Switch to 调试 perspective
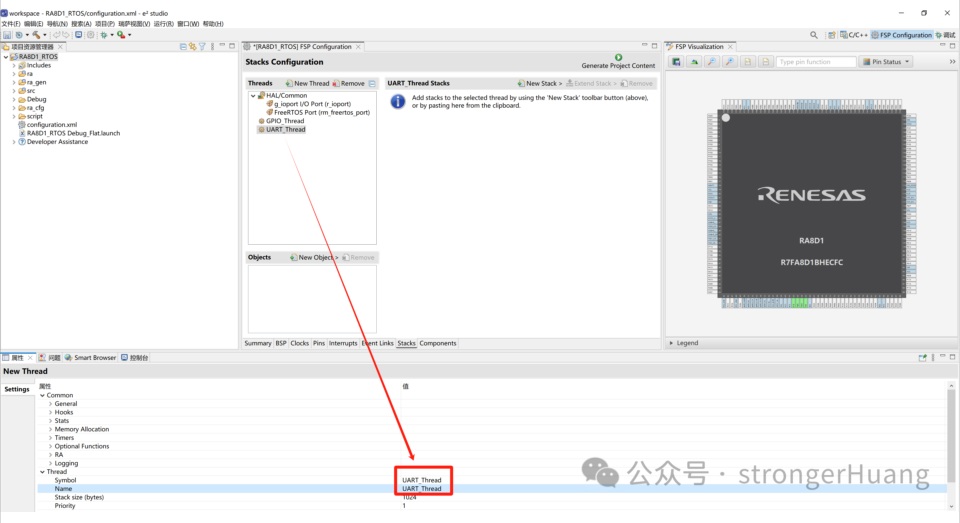960x523 pixels. tap(945, 35)
